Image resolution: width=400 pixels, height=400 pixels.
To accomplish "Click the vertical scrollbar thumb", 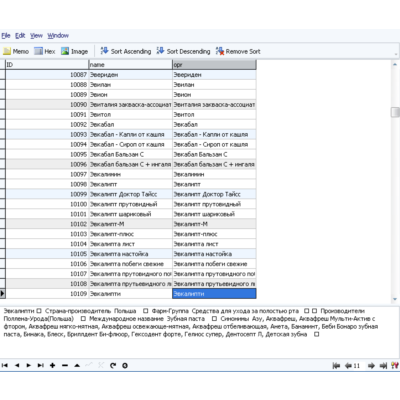I will [x=395, y=112].
